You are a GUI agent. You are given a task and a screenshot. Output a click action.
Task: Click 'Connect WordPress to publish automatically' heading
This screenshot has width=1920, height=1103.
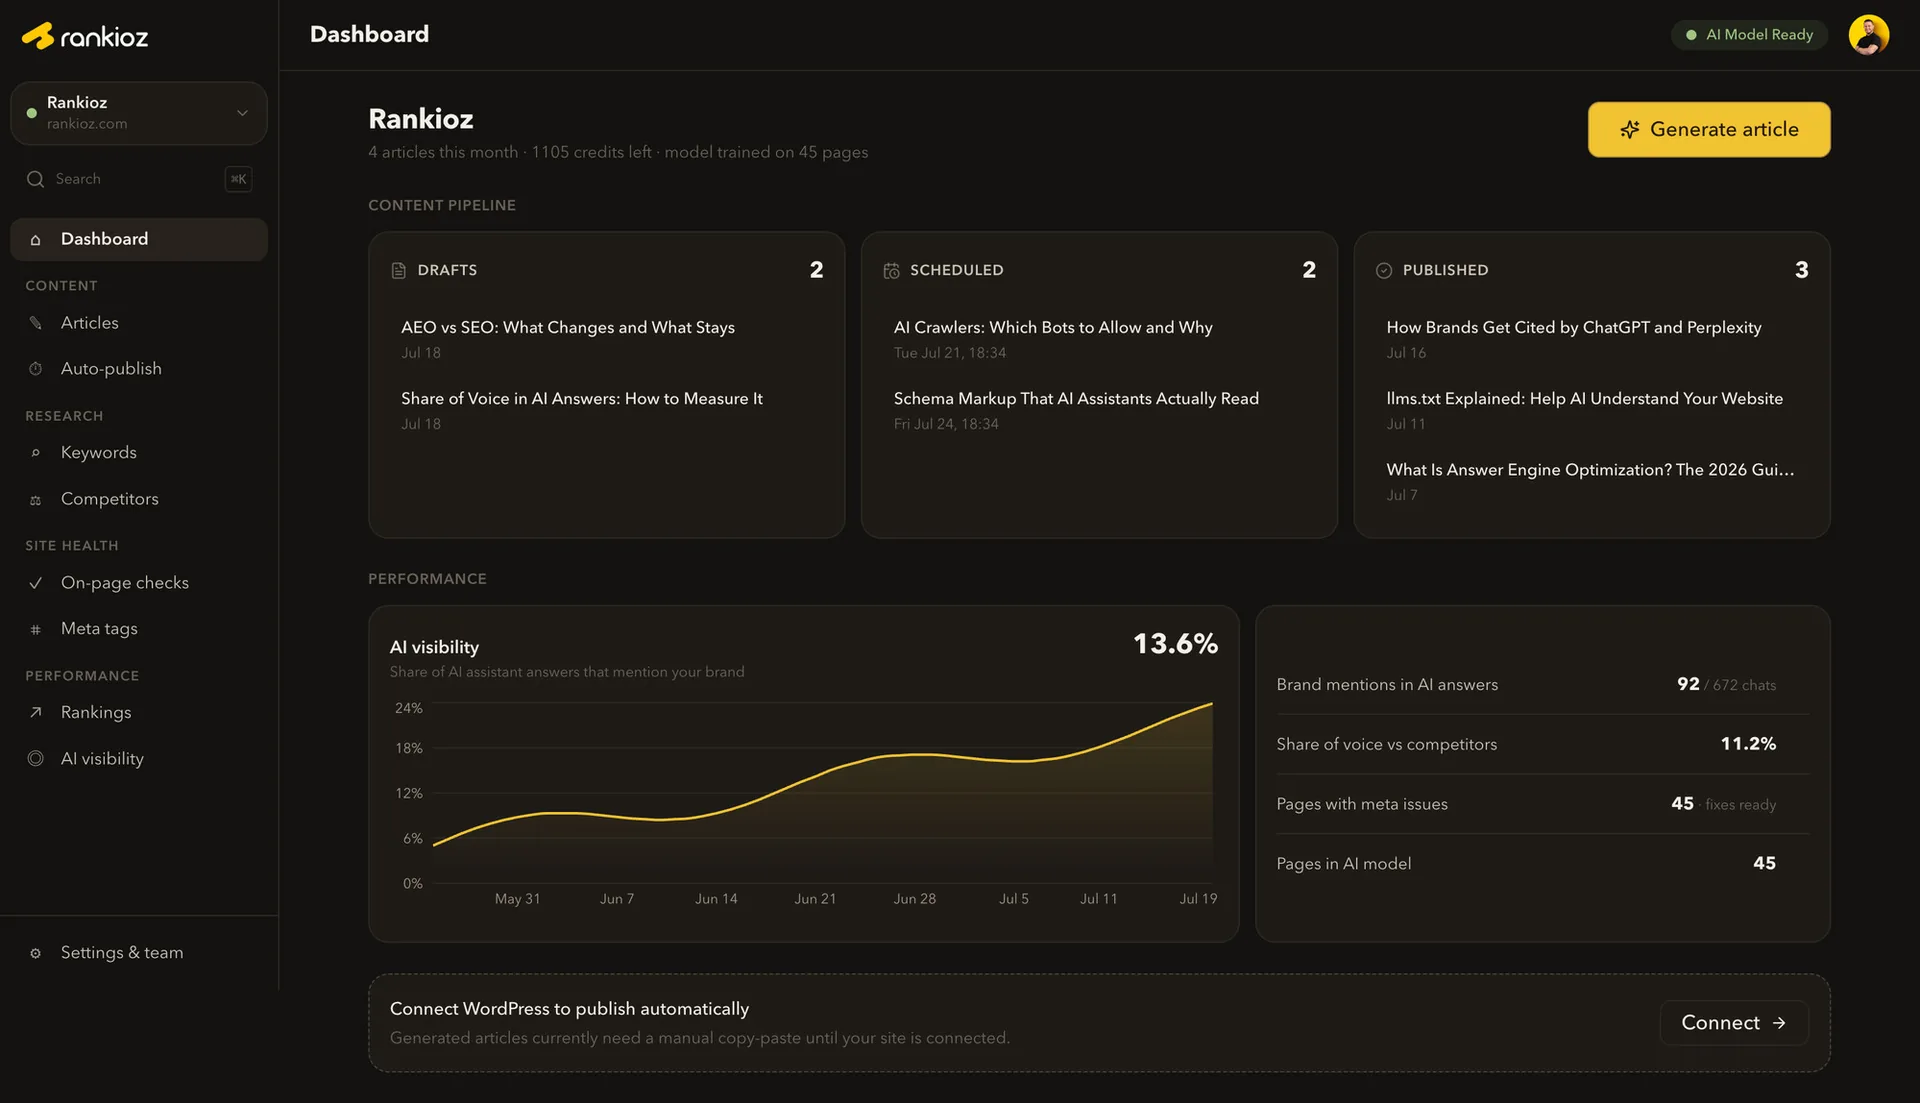click(569, 1009)
